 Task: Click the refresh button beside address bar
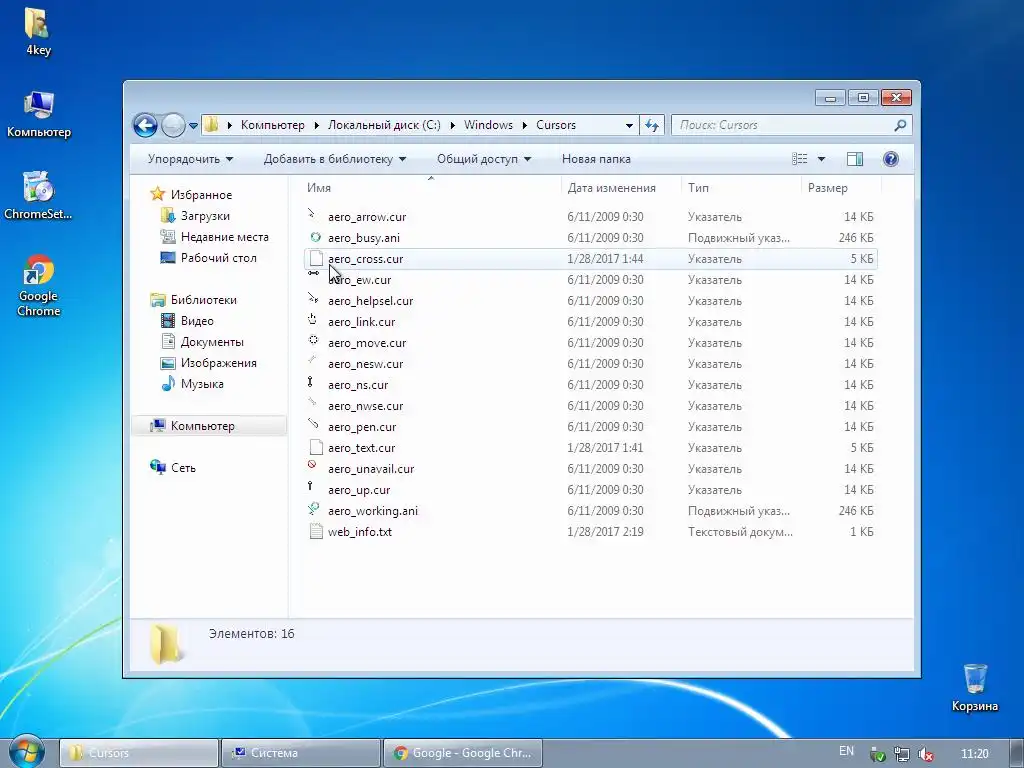[x=652, y=125]
